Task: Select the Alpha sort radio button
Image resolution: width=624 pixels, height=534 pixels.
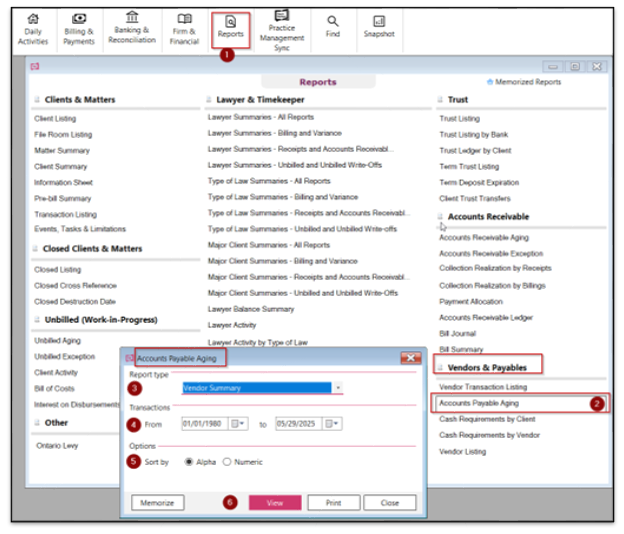Action: (x=189, y=462)
